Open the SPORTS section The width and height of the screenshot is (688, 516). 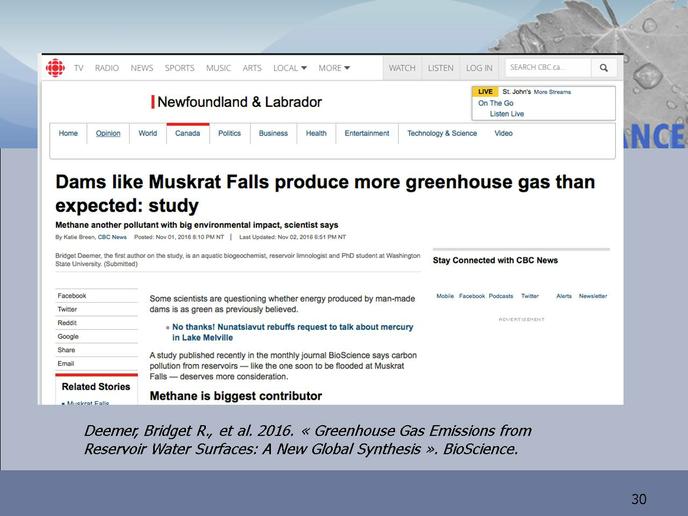click(x=179, y=68)
